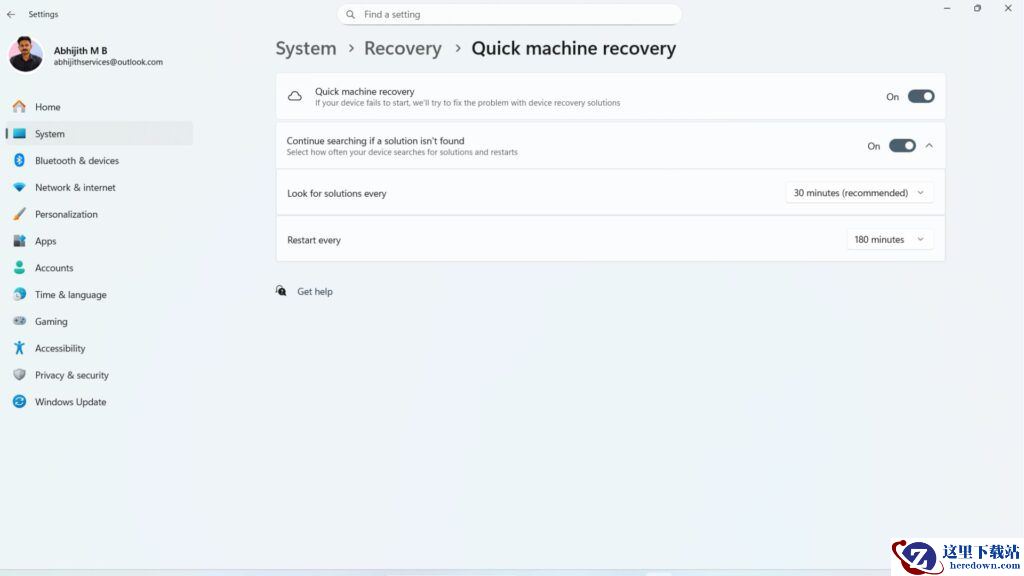1024x576 pixels.
Task: Click the Home icon in sidebar
Action: 19,107
